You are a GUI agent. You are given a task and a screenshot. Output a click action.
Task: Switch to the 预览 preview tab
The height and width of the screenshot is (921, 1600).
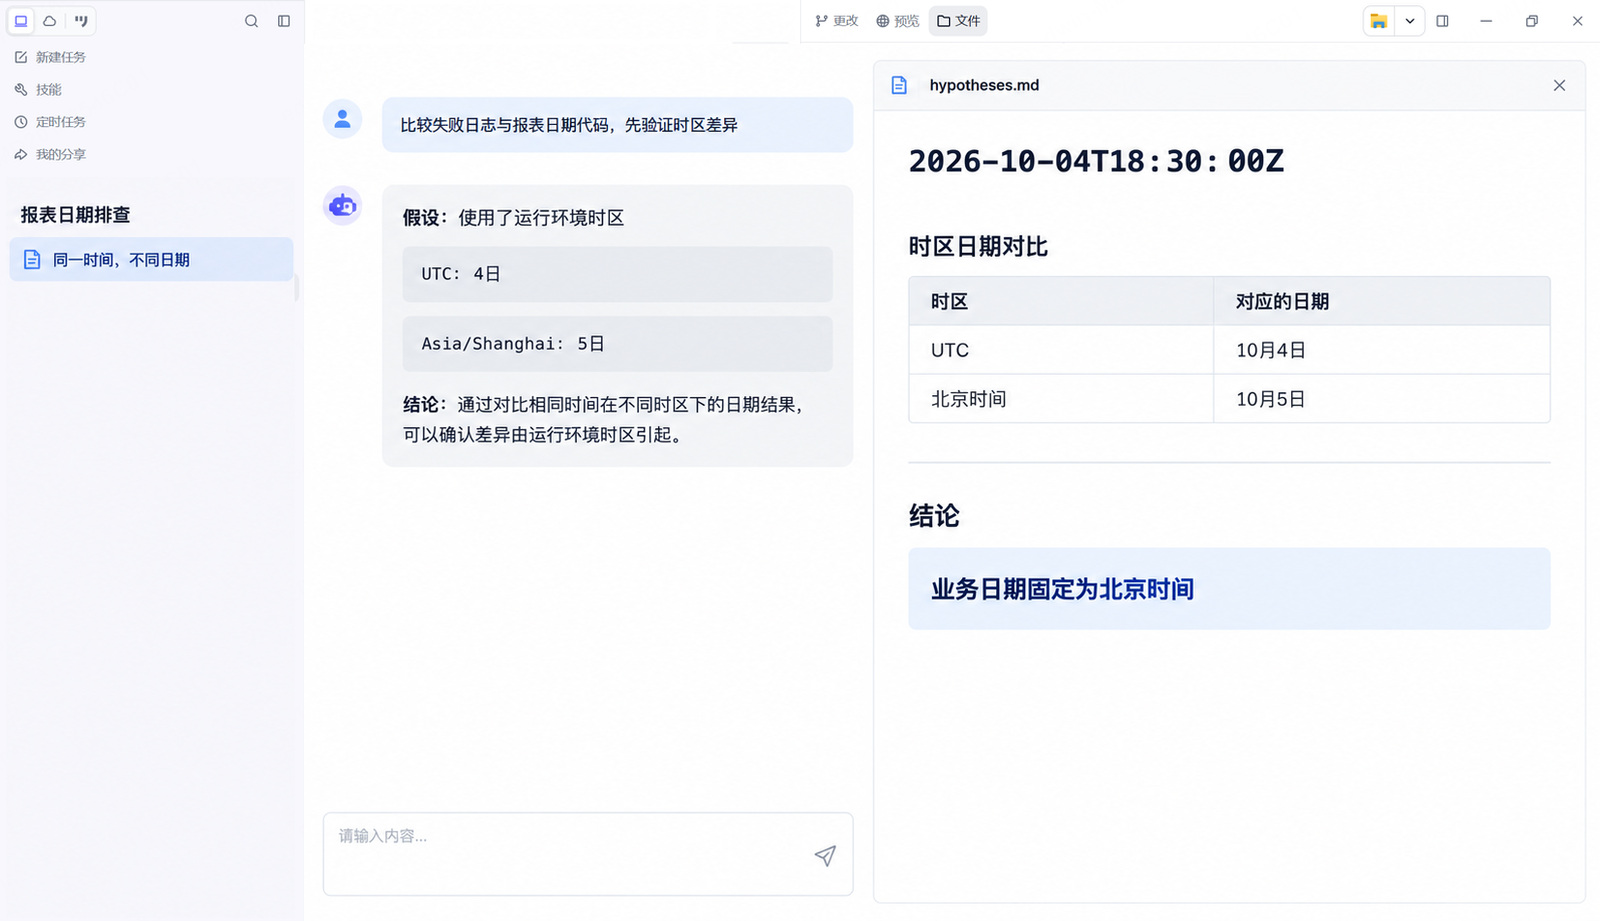click(897, 21)
